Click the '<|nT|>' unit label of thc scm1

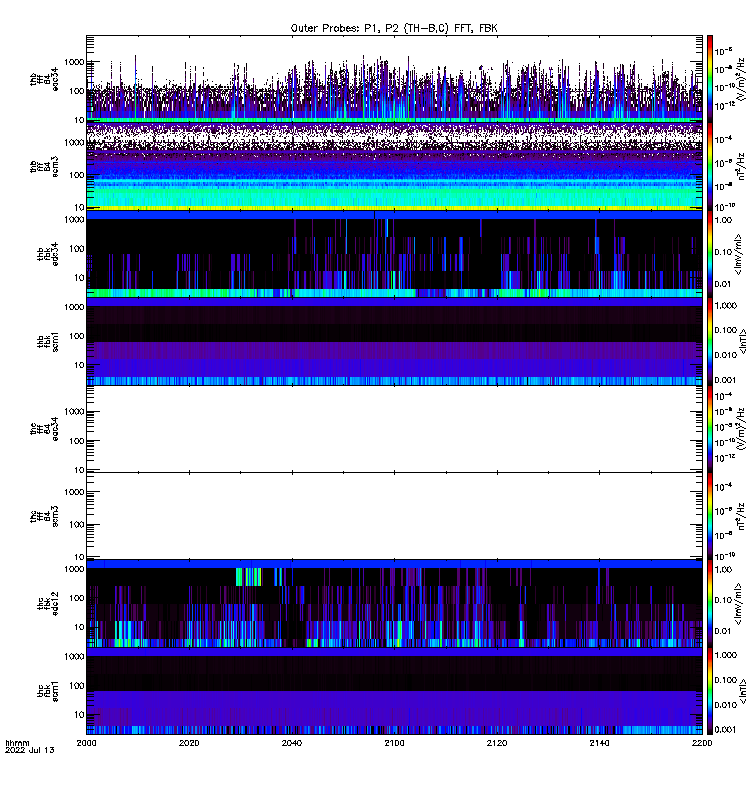point(743,691)
